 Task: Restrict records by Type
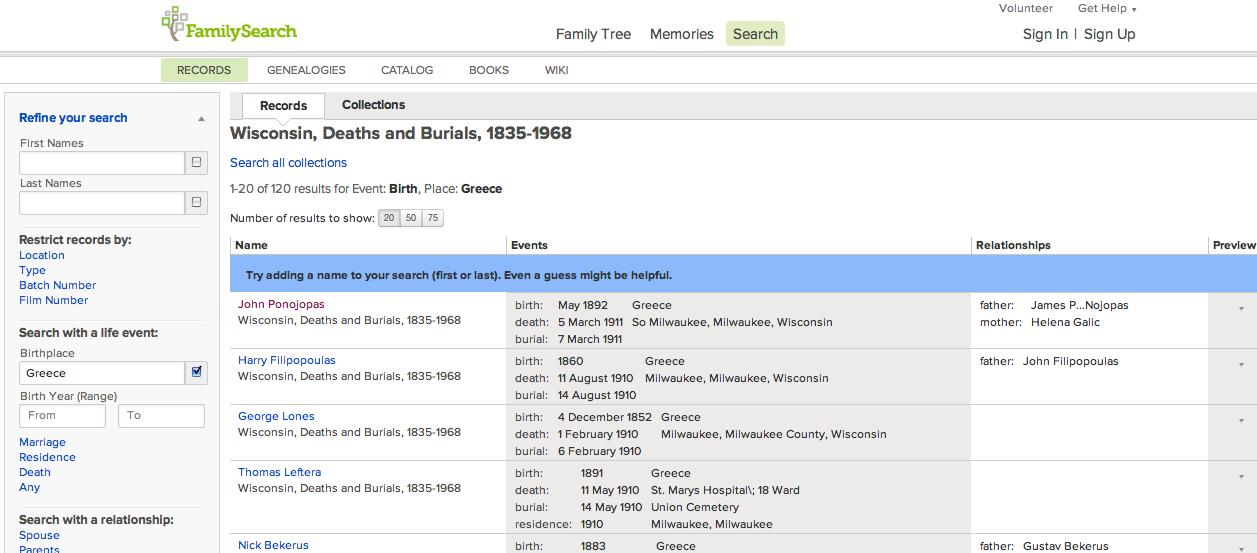point(32,270)
